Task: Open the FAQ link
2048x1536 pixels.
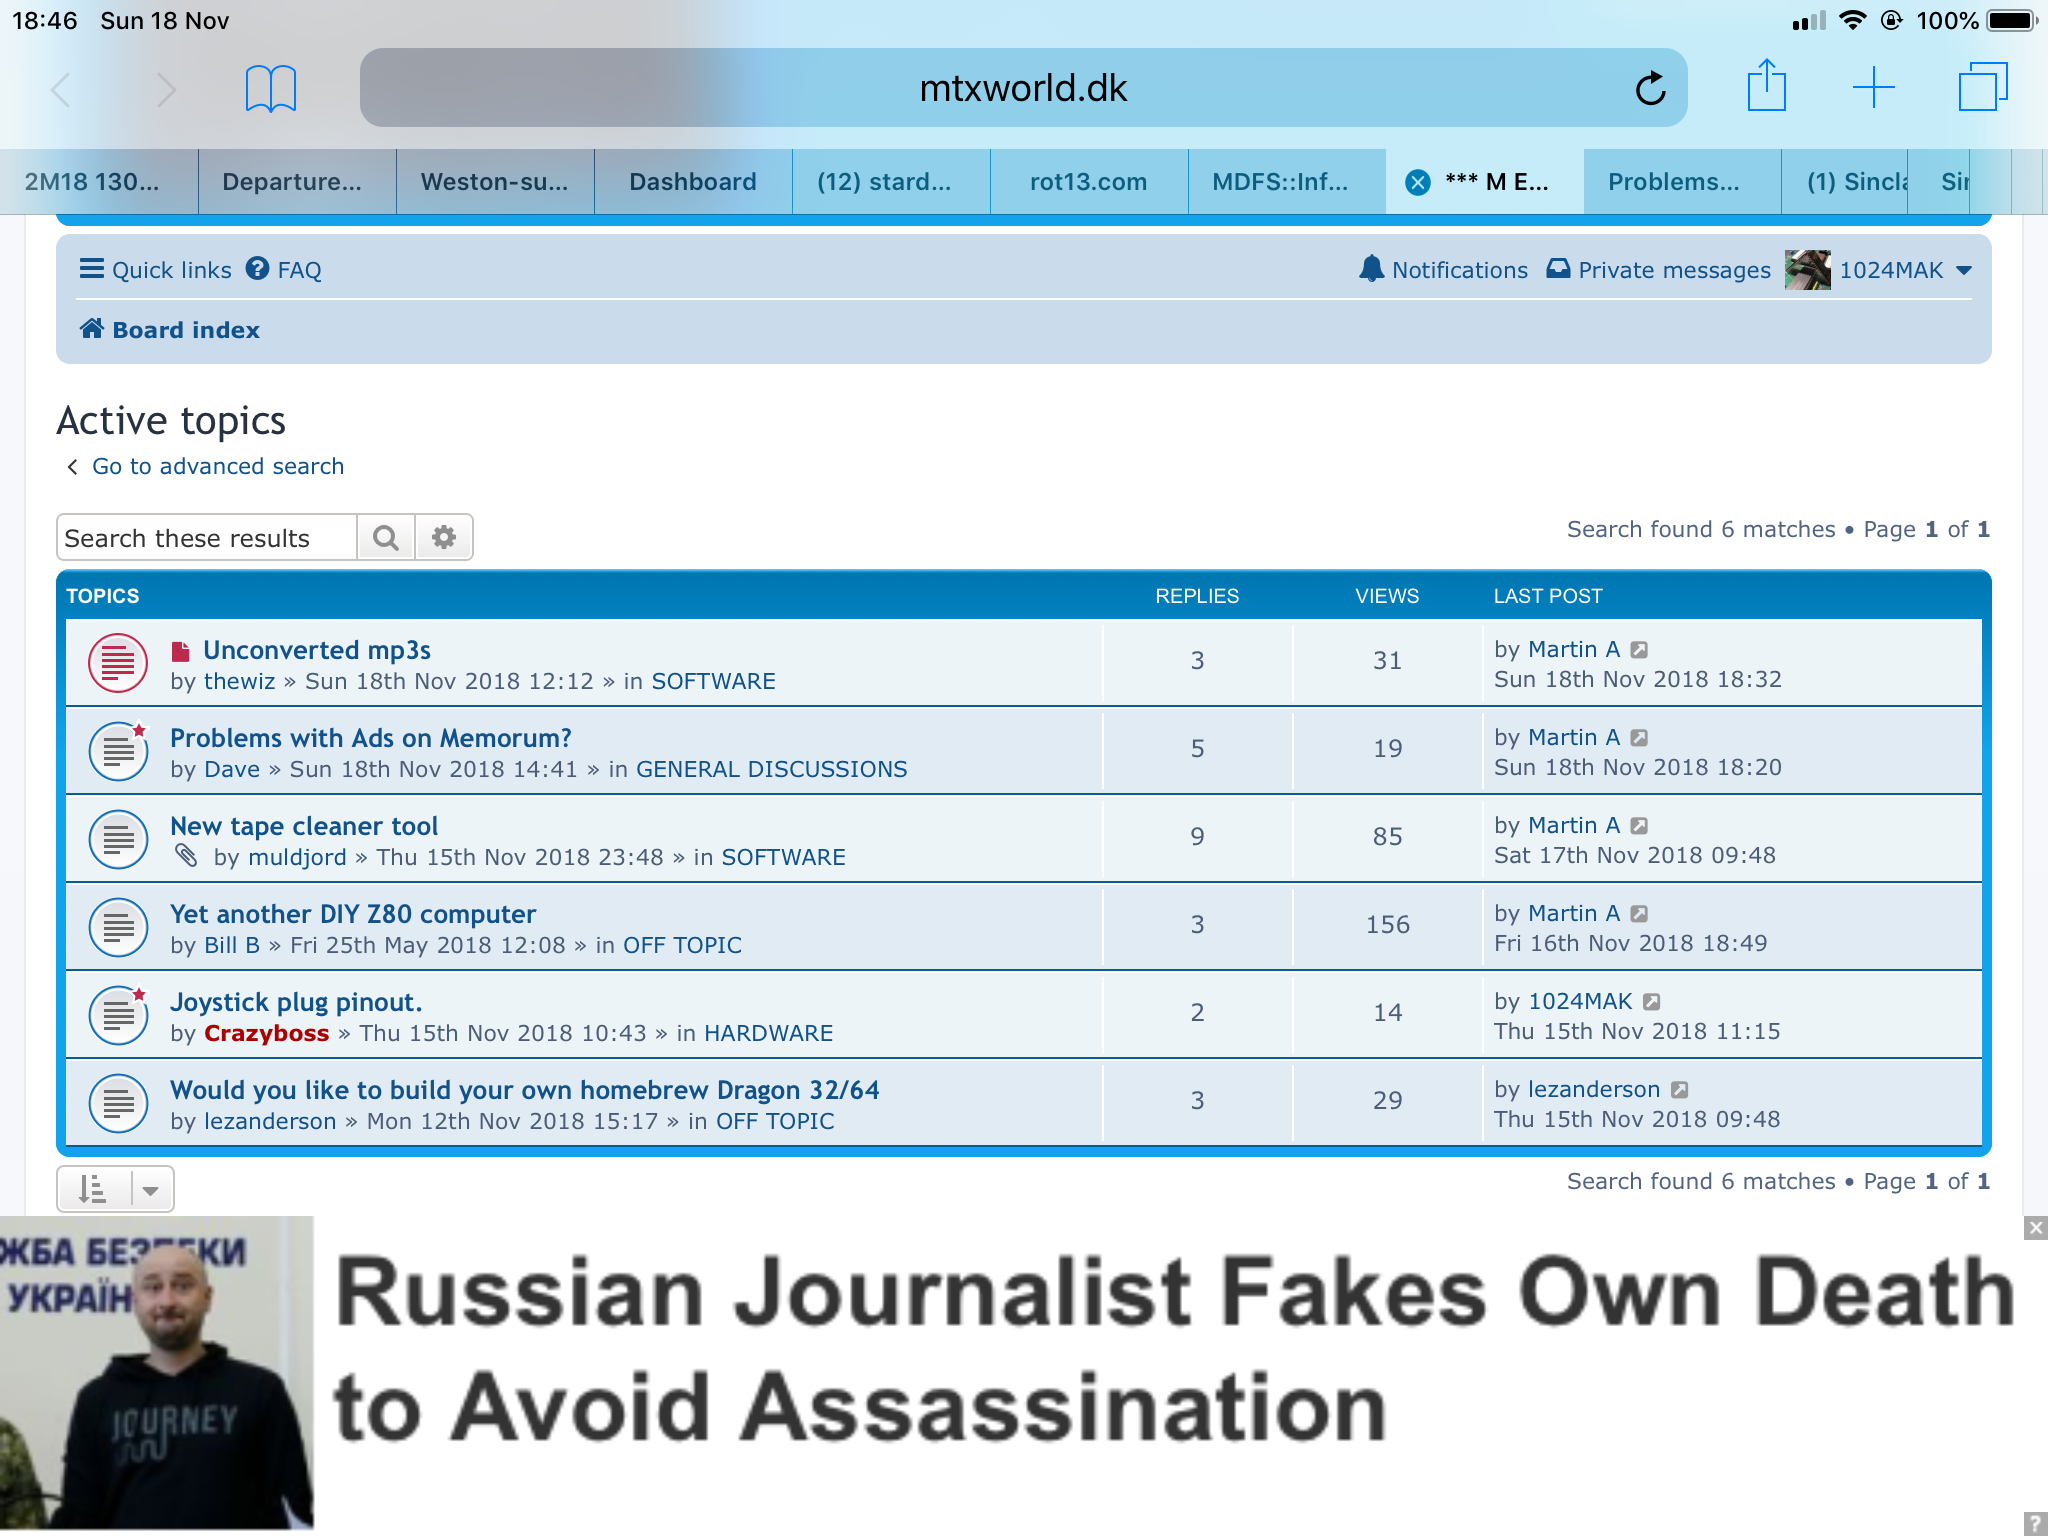Action: (x=284, y=270)
